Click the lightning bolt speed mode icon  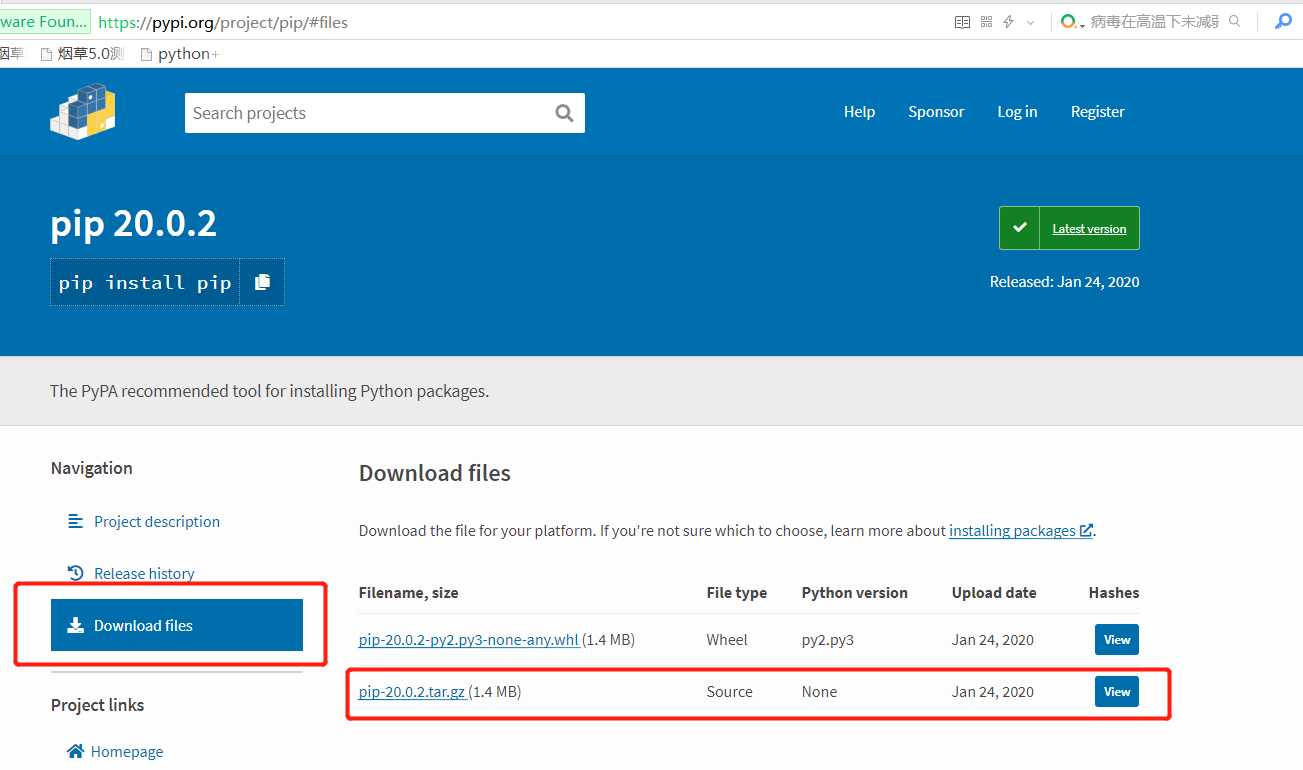pyautogui.click(x=1008, y=21)
